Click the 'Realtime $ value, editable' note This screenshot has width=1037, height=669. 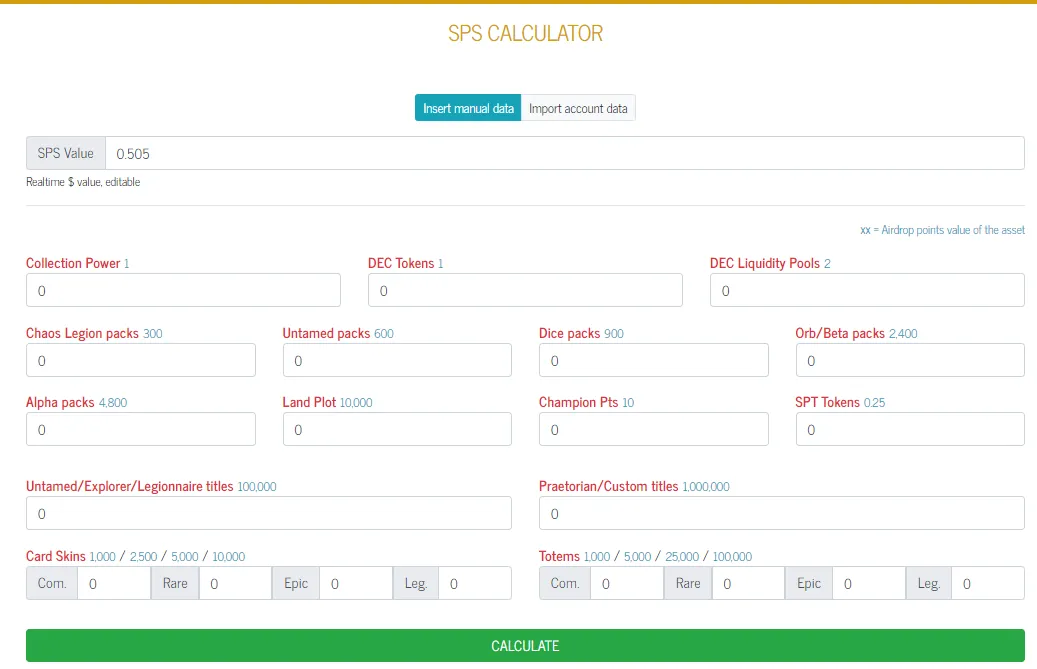coord(83,182)
